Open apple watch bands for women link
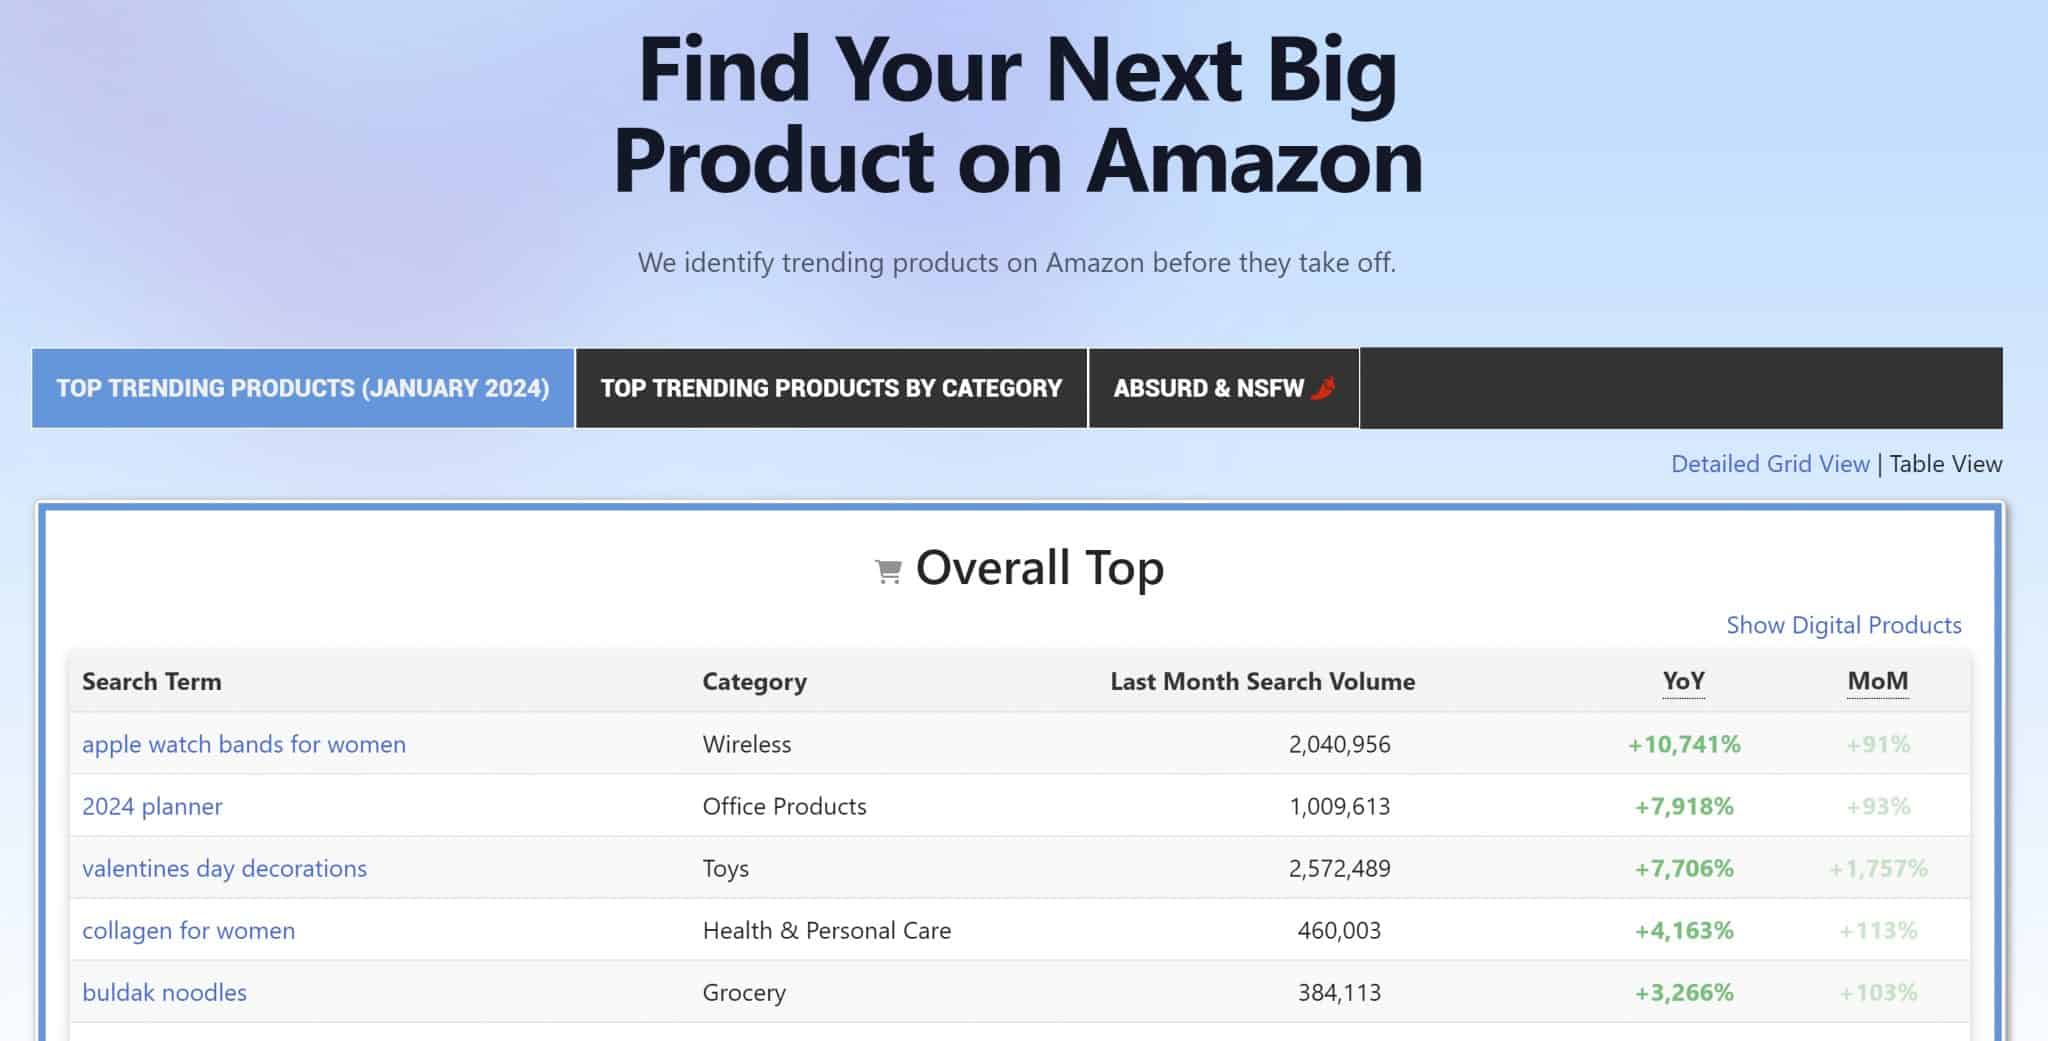This screenshot has width=2048, height=1041. coord(244,744)
